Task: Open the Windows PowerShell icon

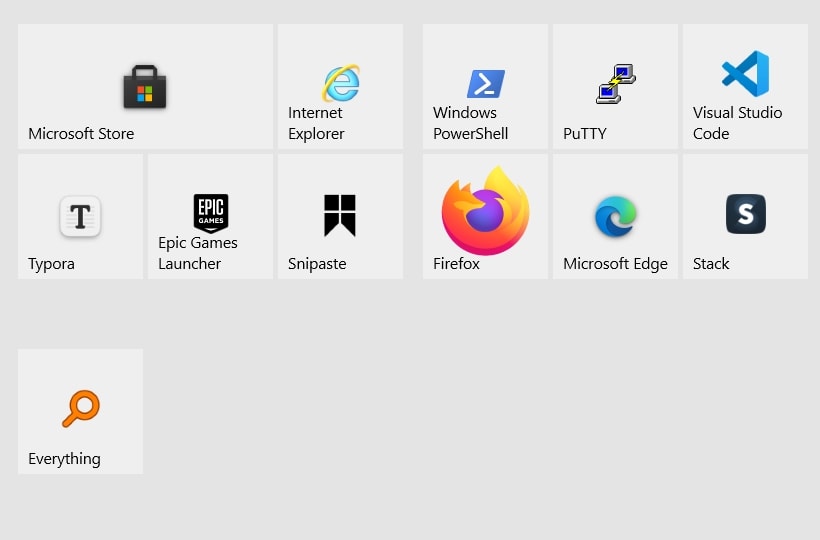Action: (486, 84)
